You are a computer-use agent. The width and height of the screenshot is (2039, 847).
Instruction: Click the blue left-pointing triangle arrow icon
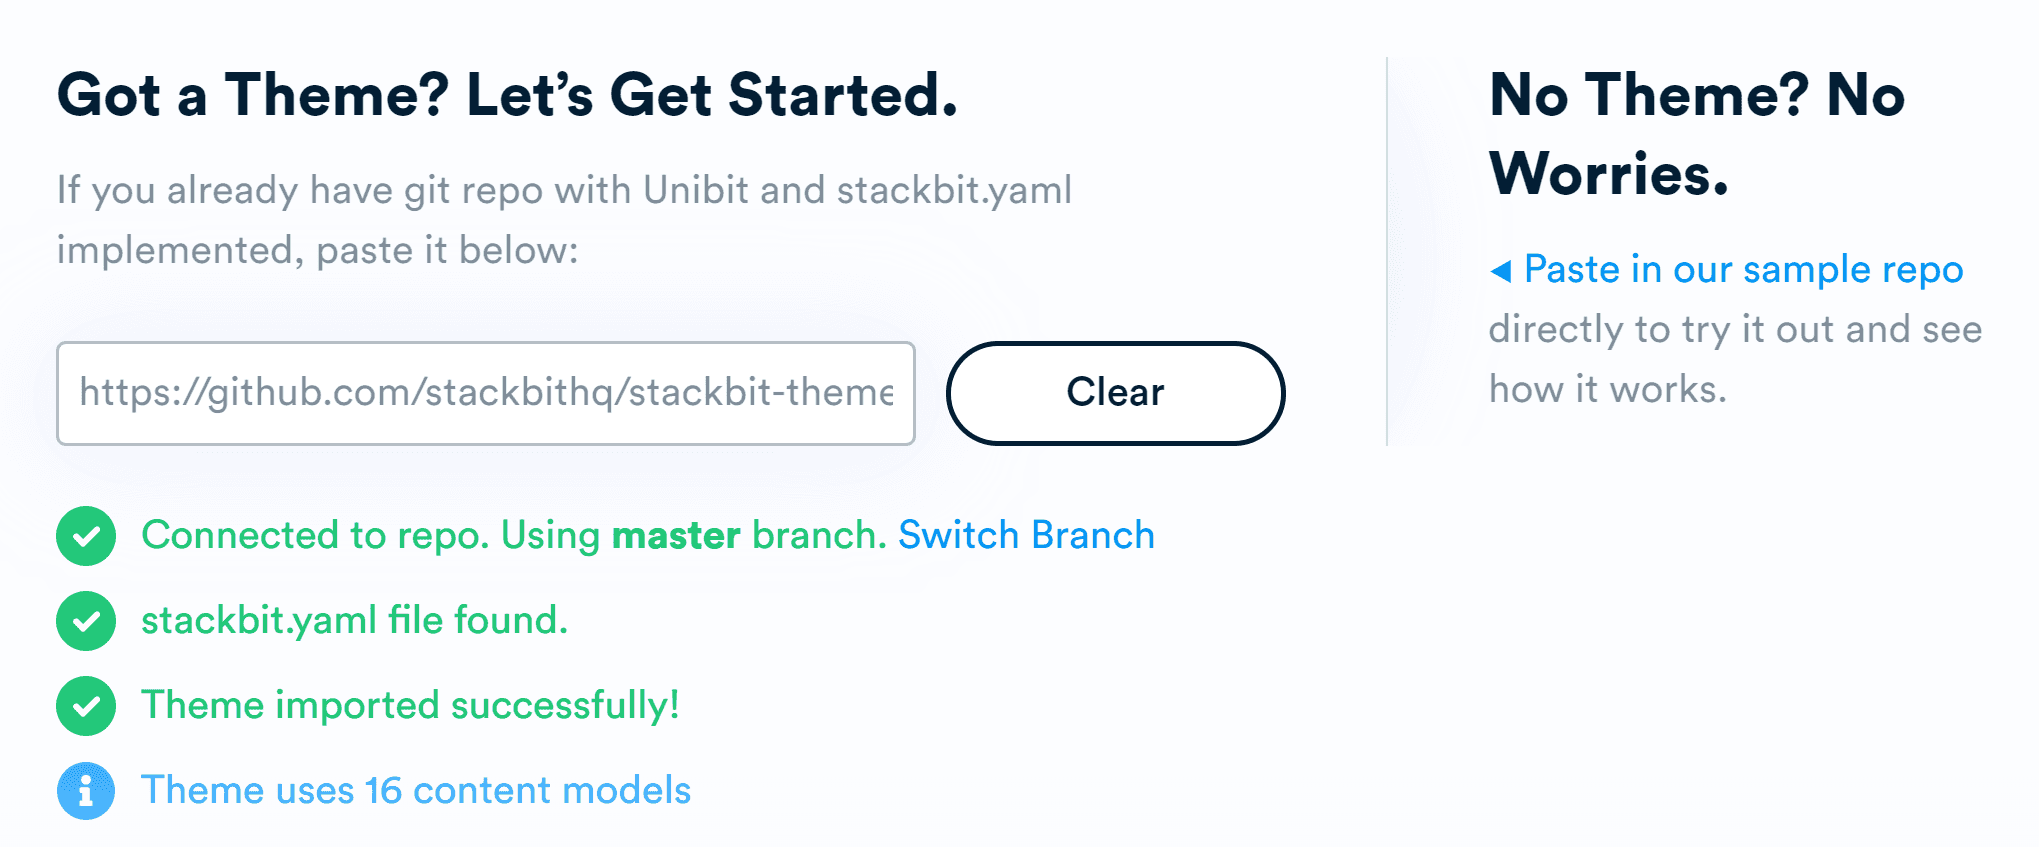[1500, 270]
